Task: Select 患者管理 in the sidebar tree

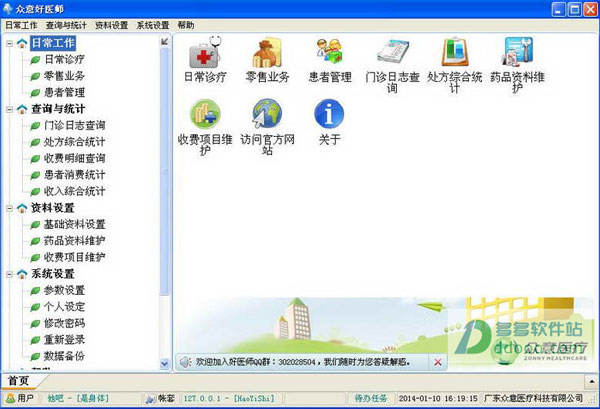Action: click(64, 92)
